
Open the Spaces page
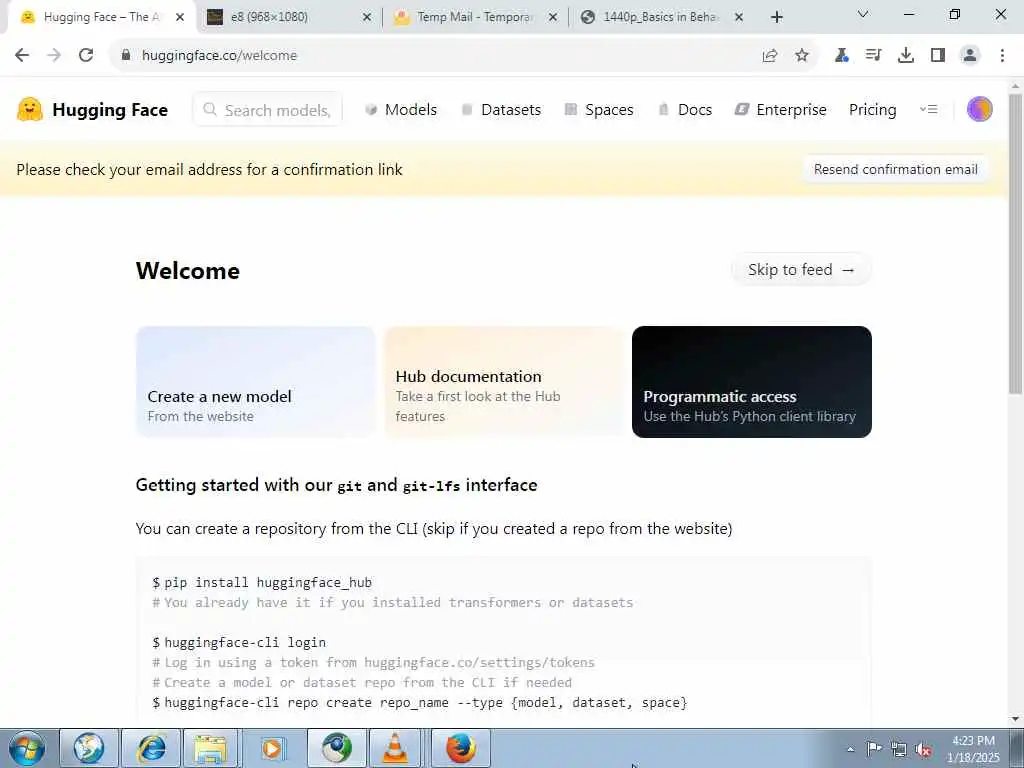pos(599,110)
